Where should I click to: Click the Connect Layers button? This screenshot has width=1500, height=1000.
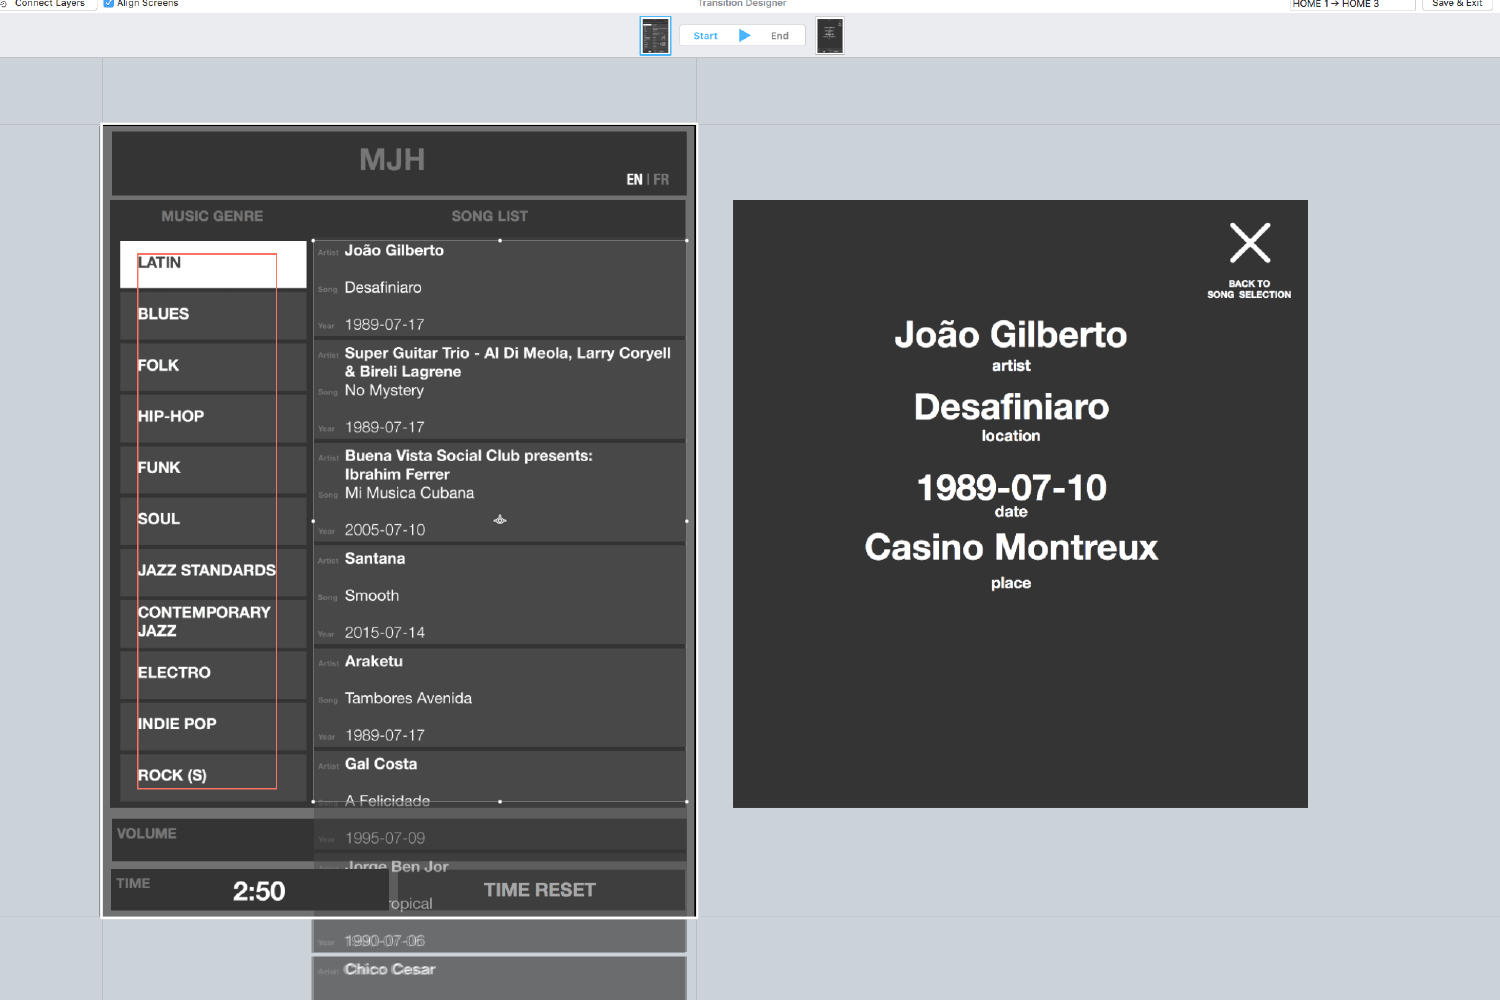48,4
